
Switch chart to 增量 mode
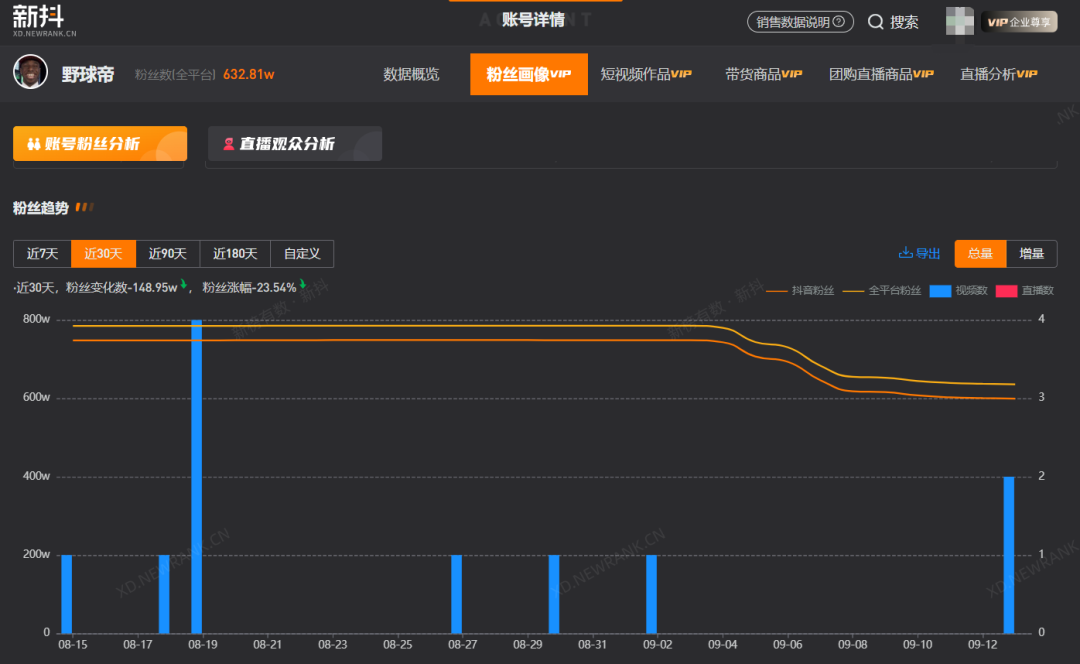coord(1031,254)
